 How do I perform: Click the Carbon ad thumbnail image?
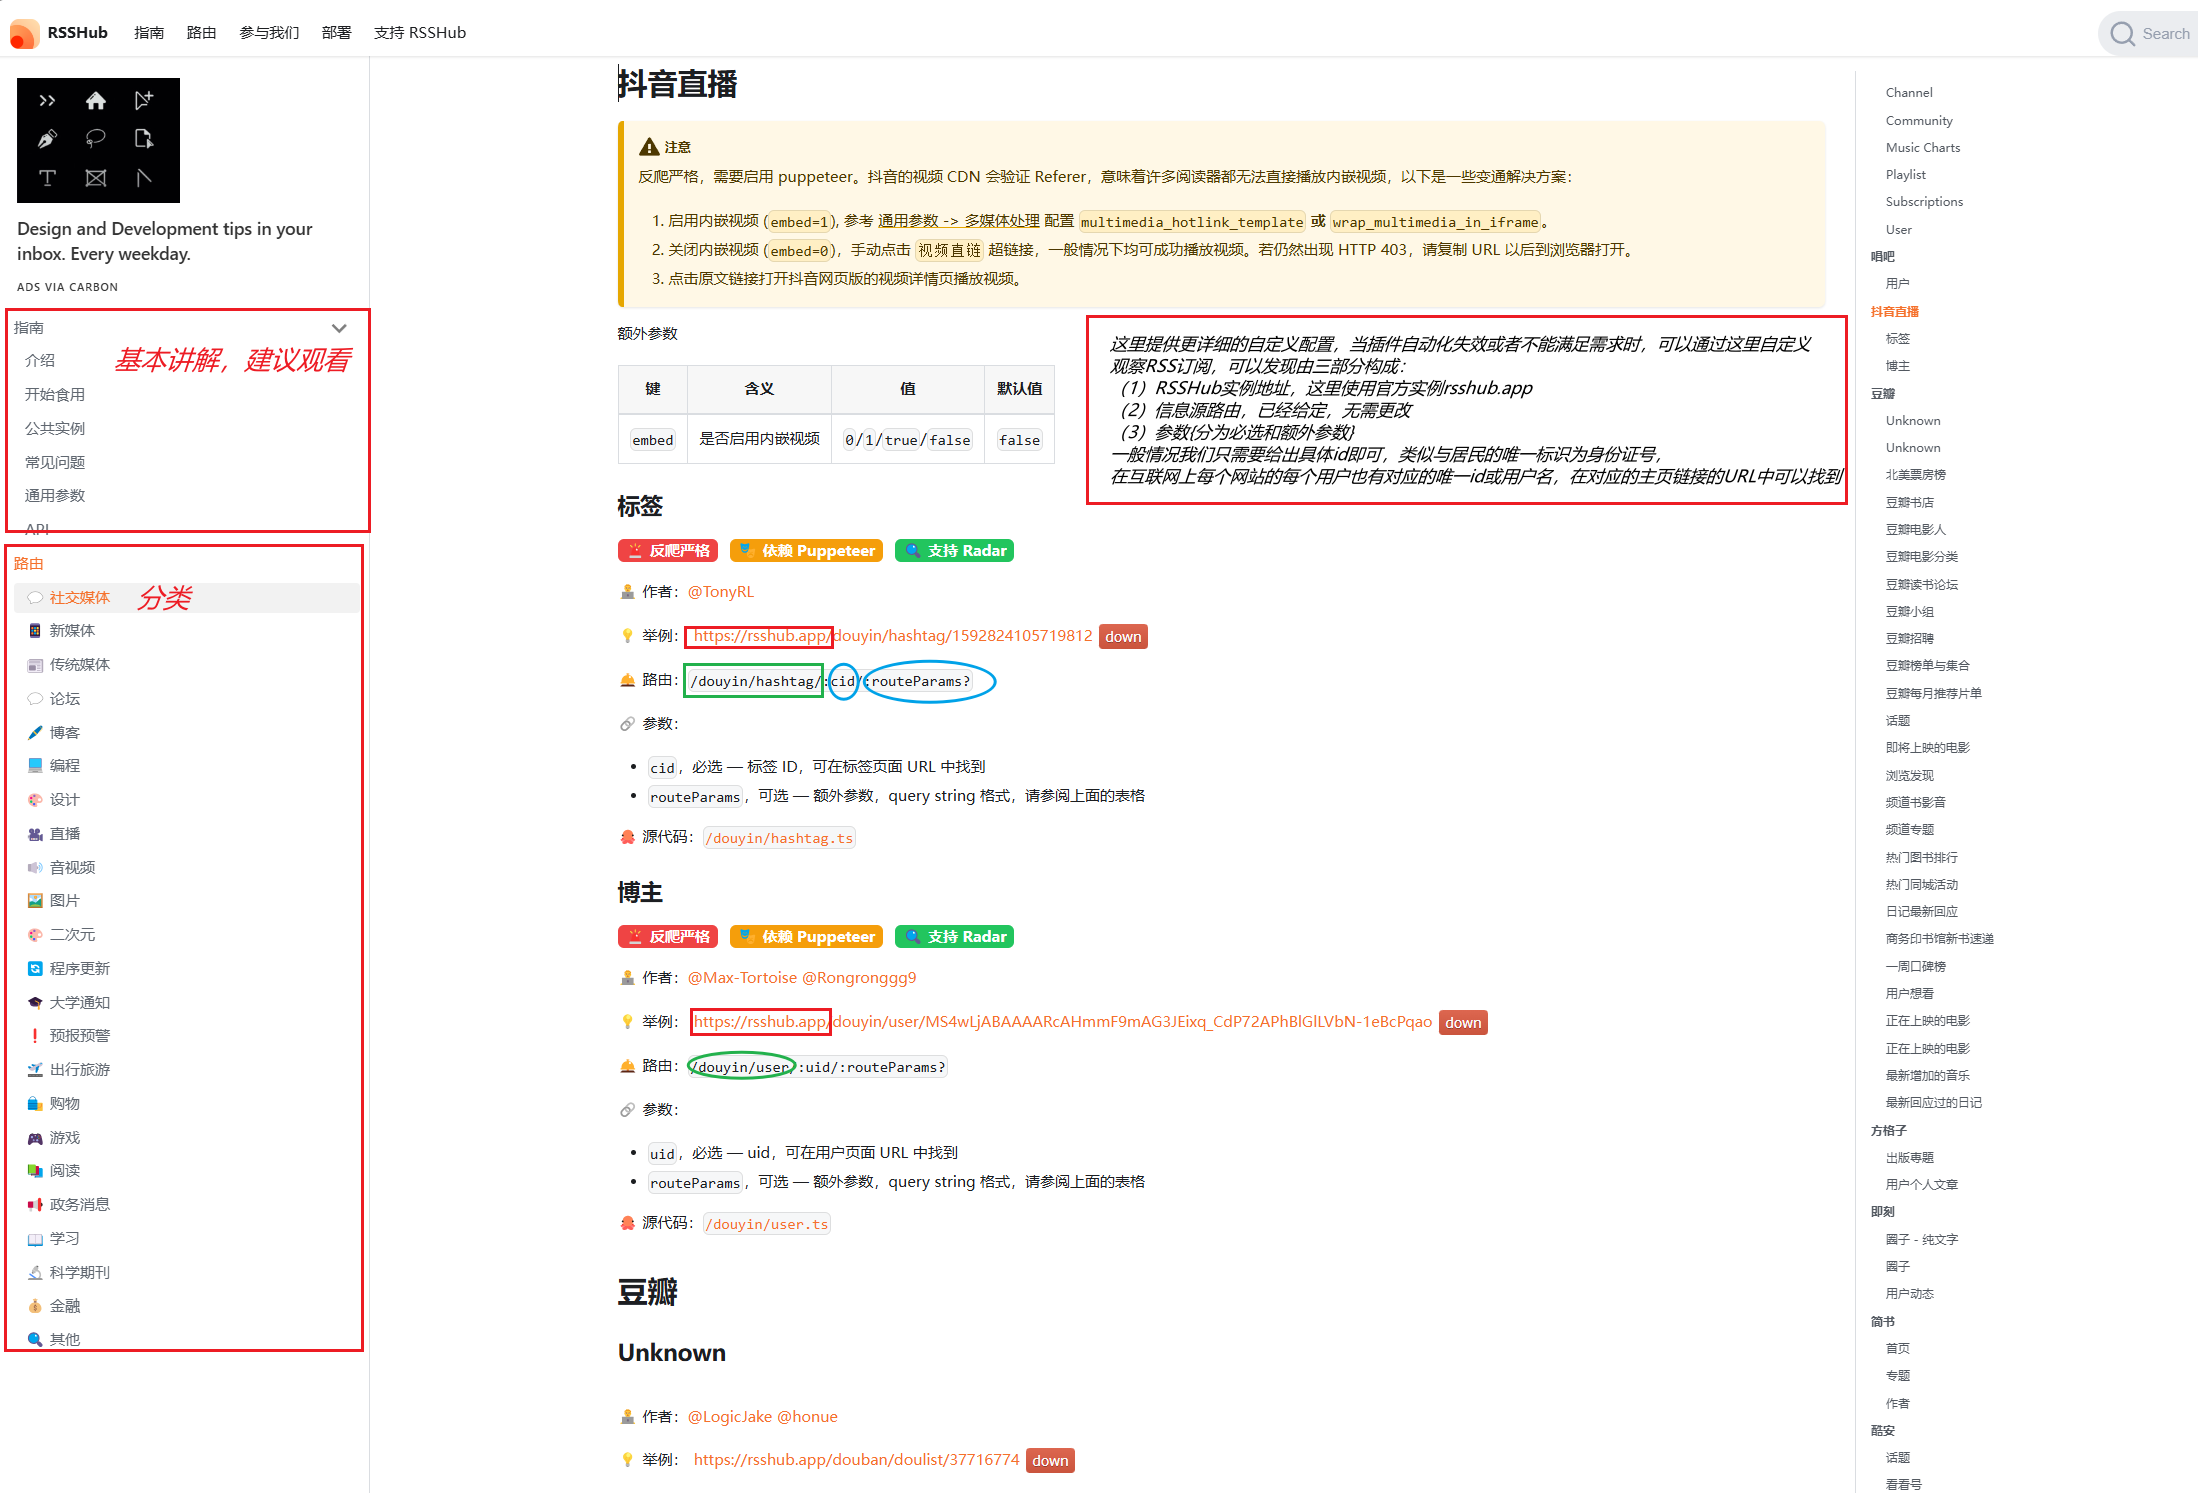coord(98,140)
